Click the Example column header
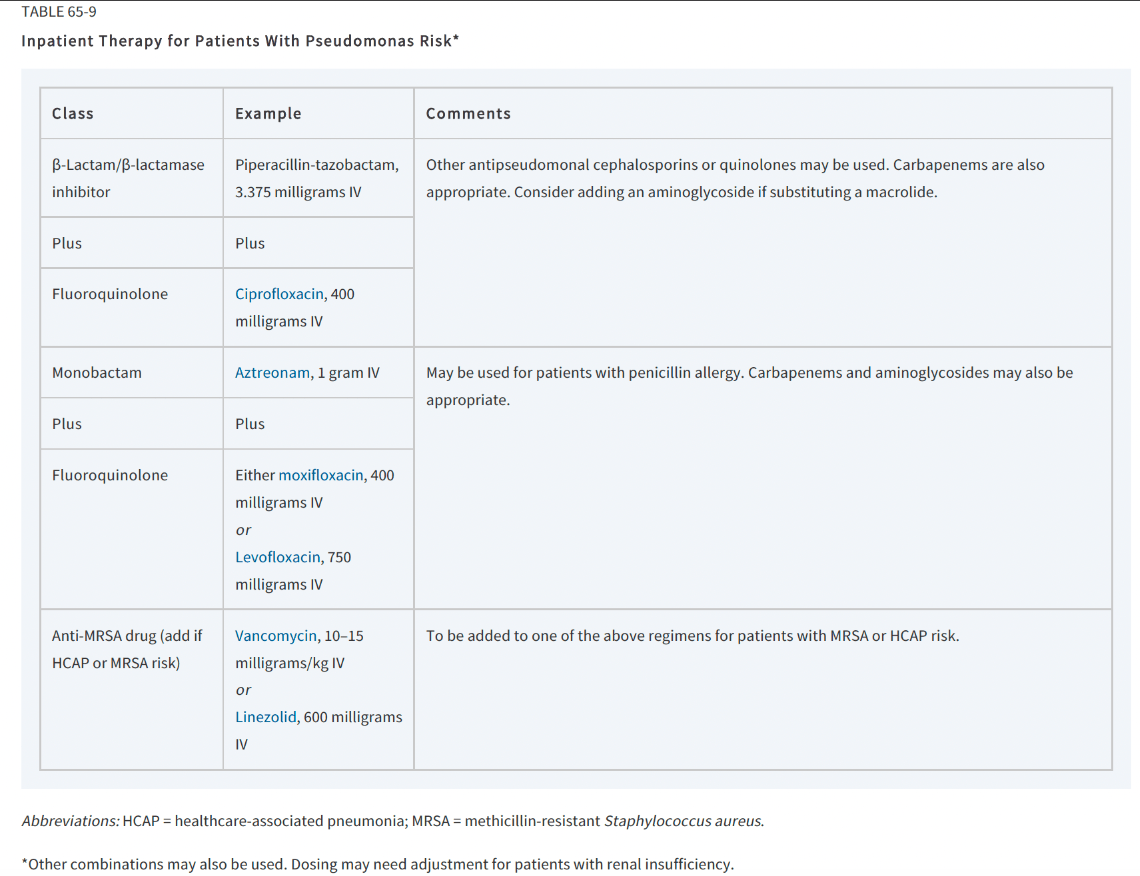Viewport: 1140px width, 876px height. pyautogui.click(x=268, y=113)
